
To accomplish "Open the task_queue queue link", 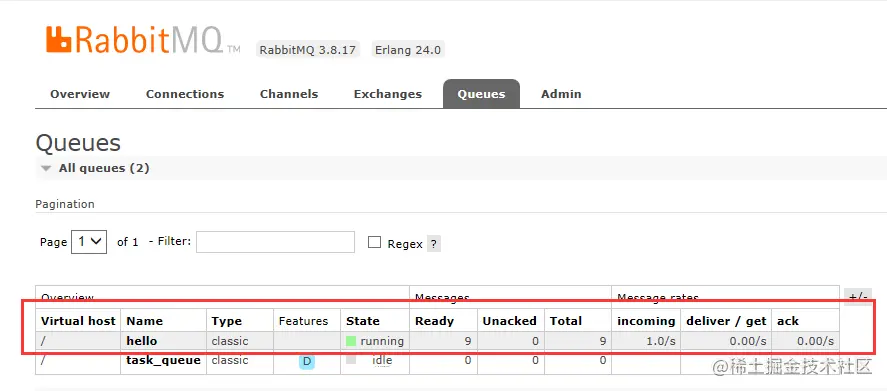I will 163,360.
